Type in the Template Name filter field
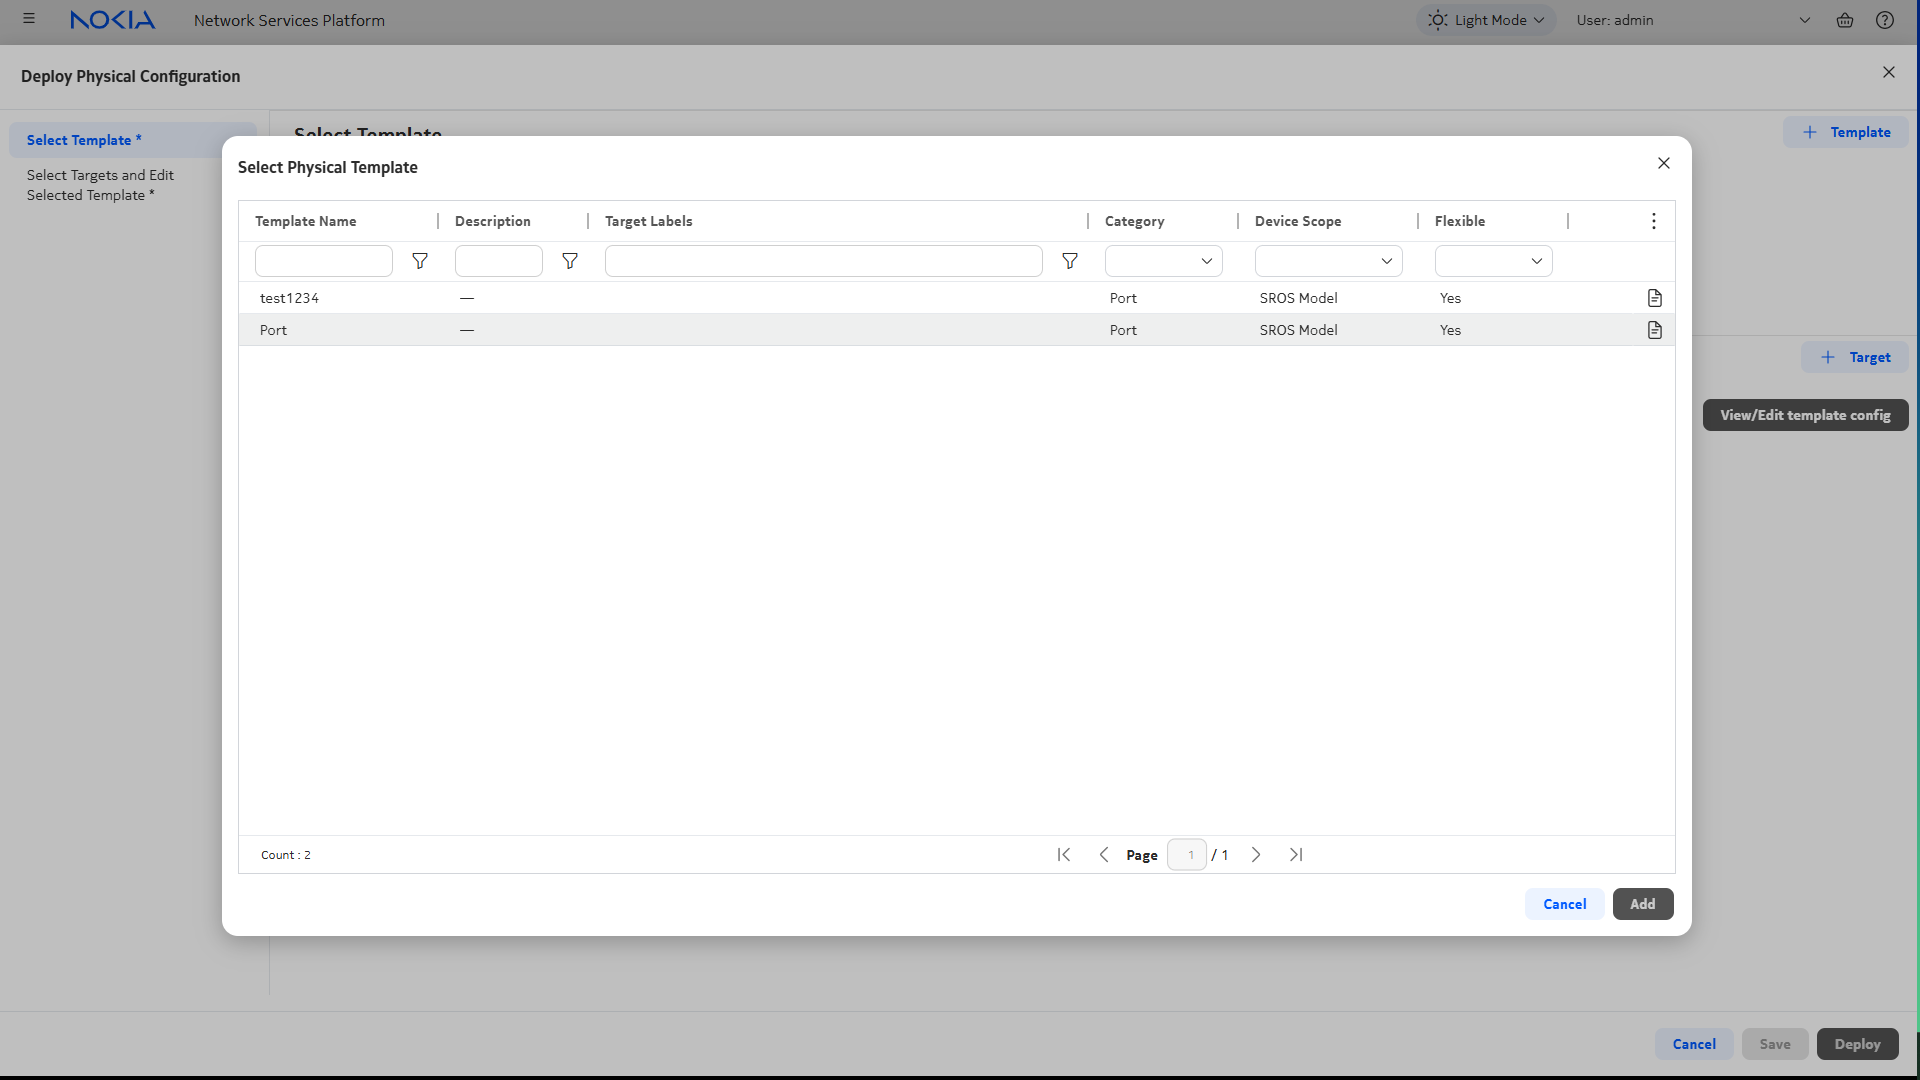The width and height of the screenshot is (1920, 1080). [x=323, y=261]
